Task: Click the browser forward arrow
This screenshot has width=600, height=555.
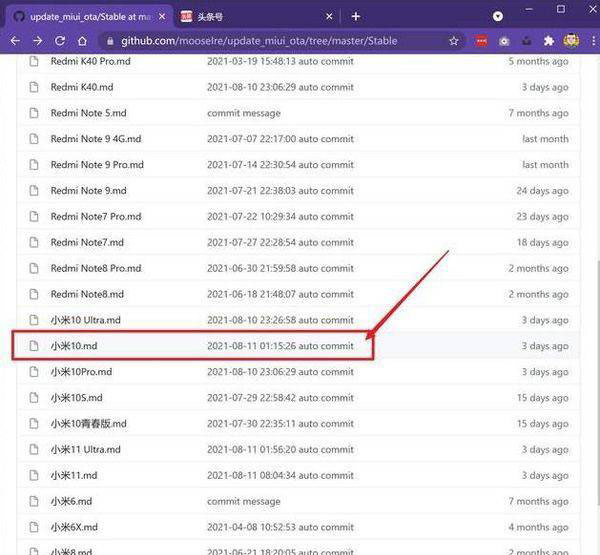Action: (37, 41)
